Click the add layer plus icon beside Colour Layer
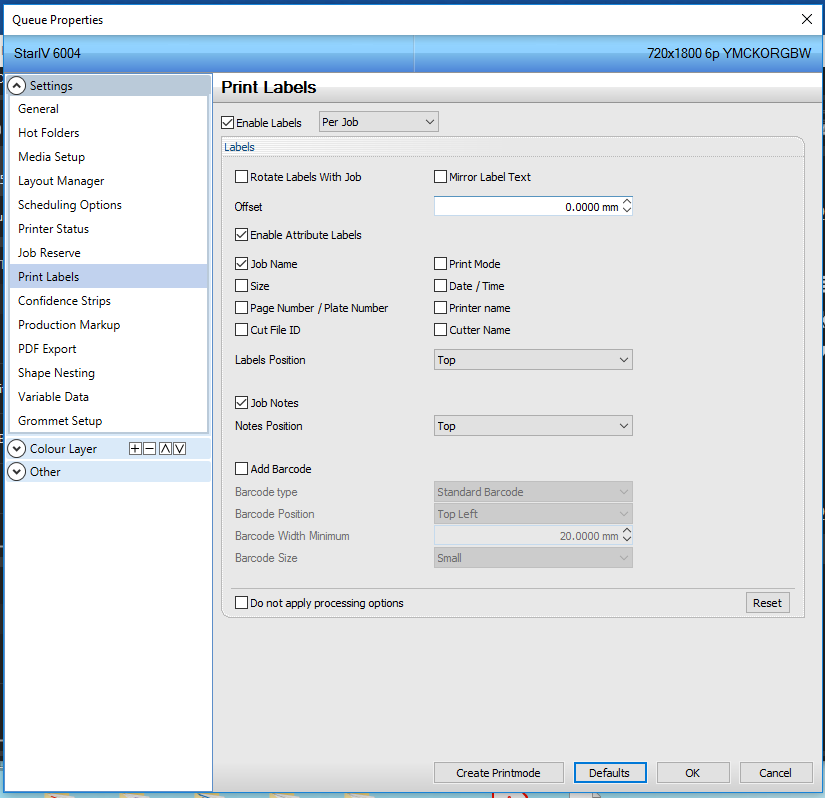 point(135,449)
